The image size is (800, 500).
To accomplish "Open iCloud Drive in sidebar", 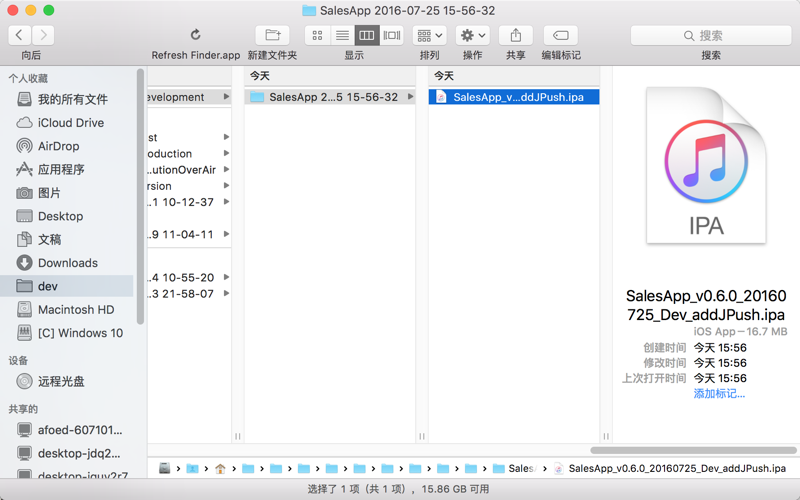I will pyautogui.click(x=67, y=122).
